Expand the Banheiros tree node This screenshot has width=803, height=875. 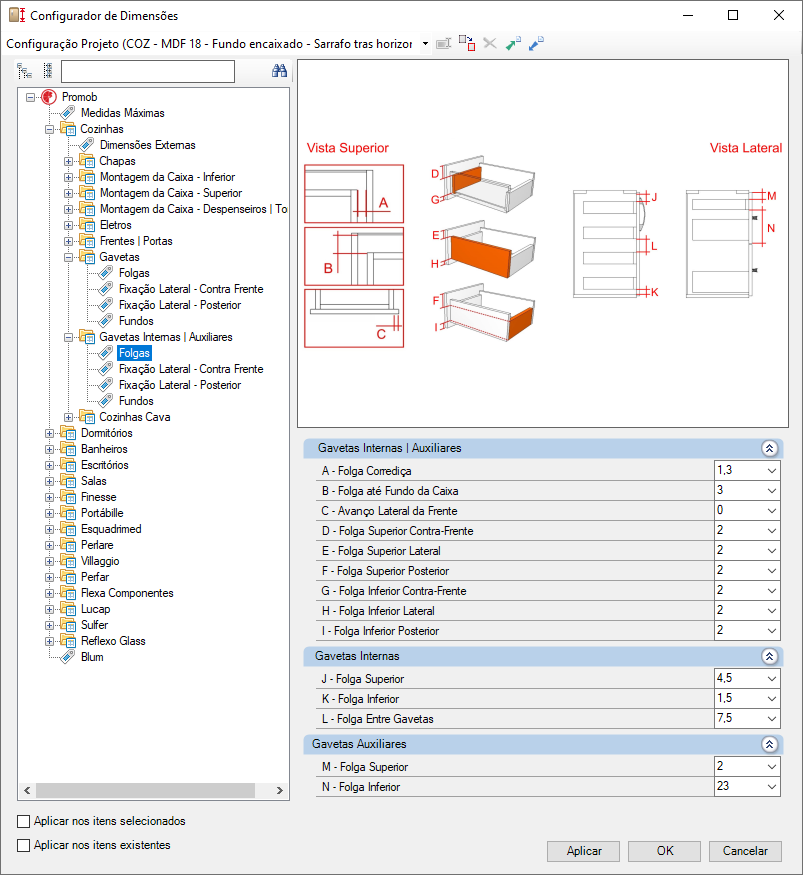click(49, 449)
